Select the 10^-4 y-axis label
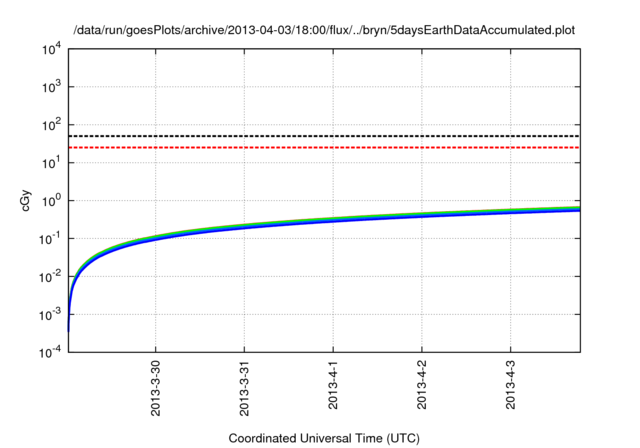 click(x=51, y=352)
